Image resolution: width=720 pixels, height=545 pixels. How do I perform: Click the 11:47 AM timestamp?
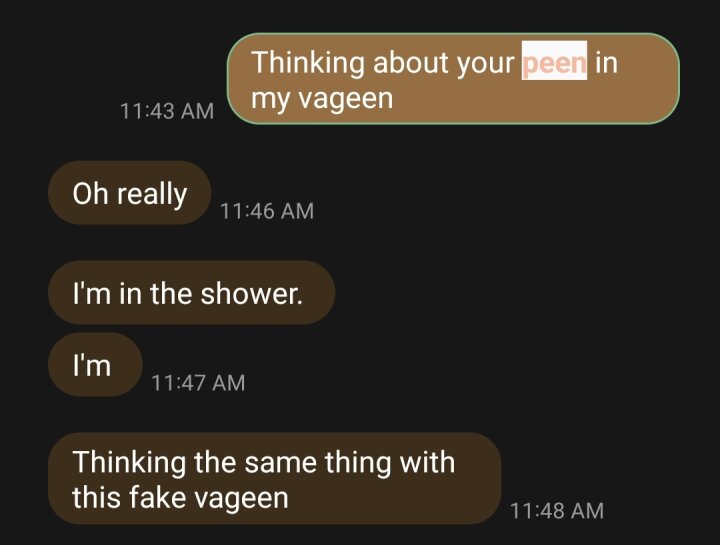click(198, 383)
